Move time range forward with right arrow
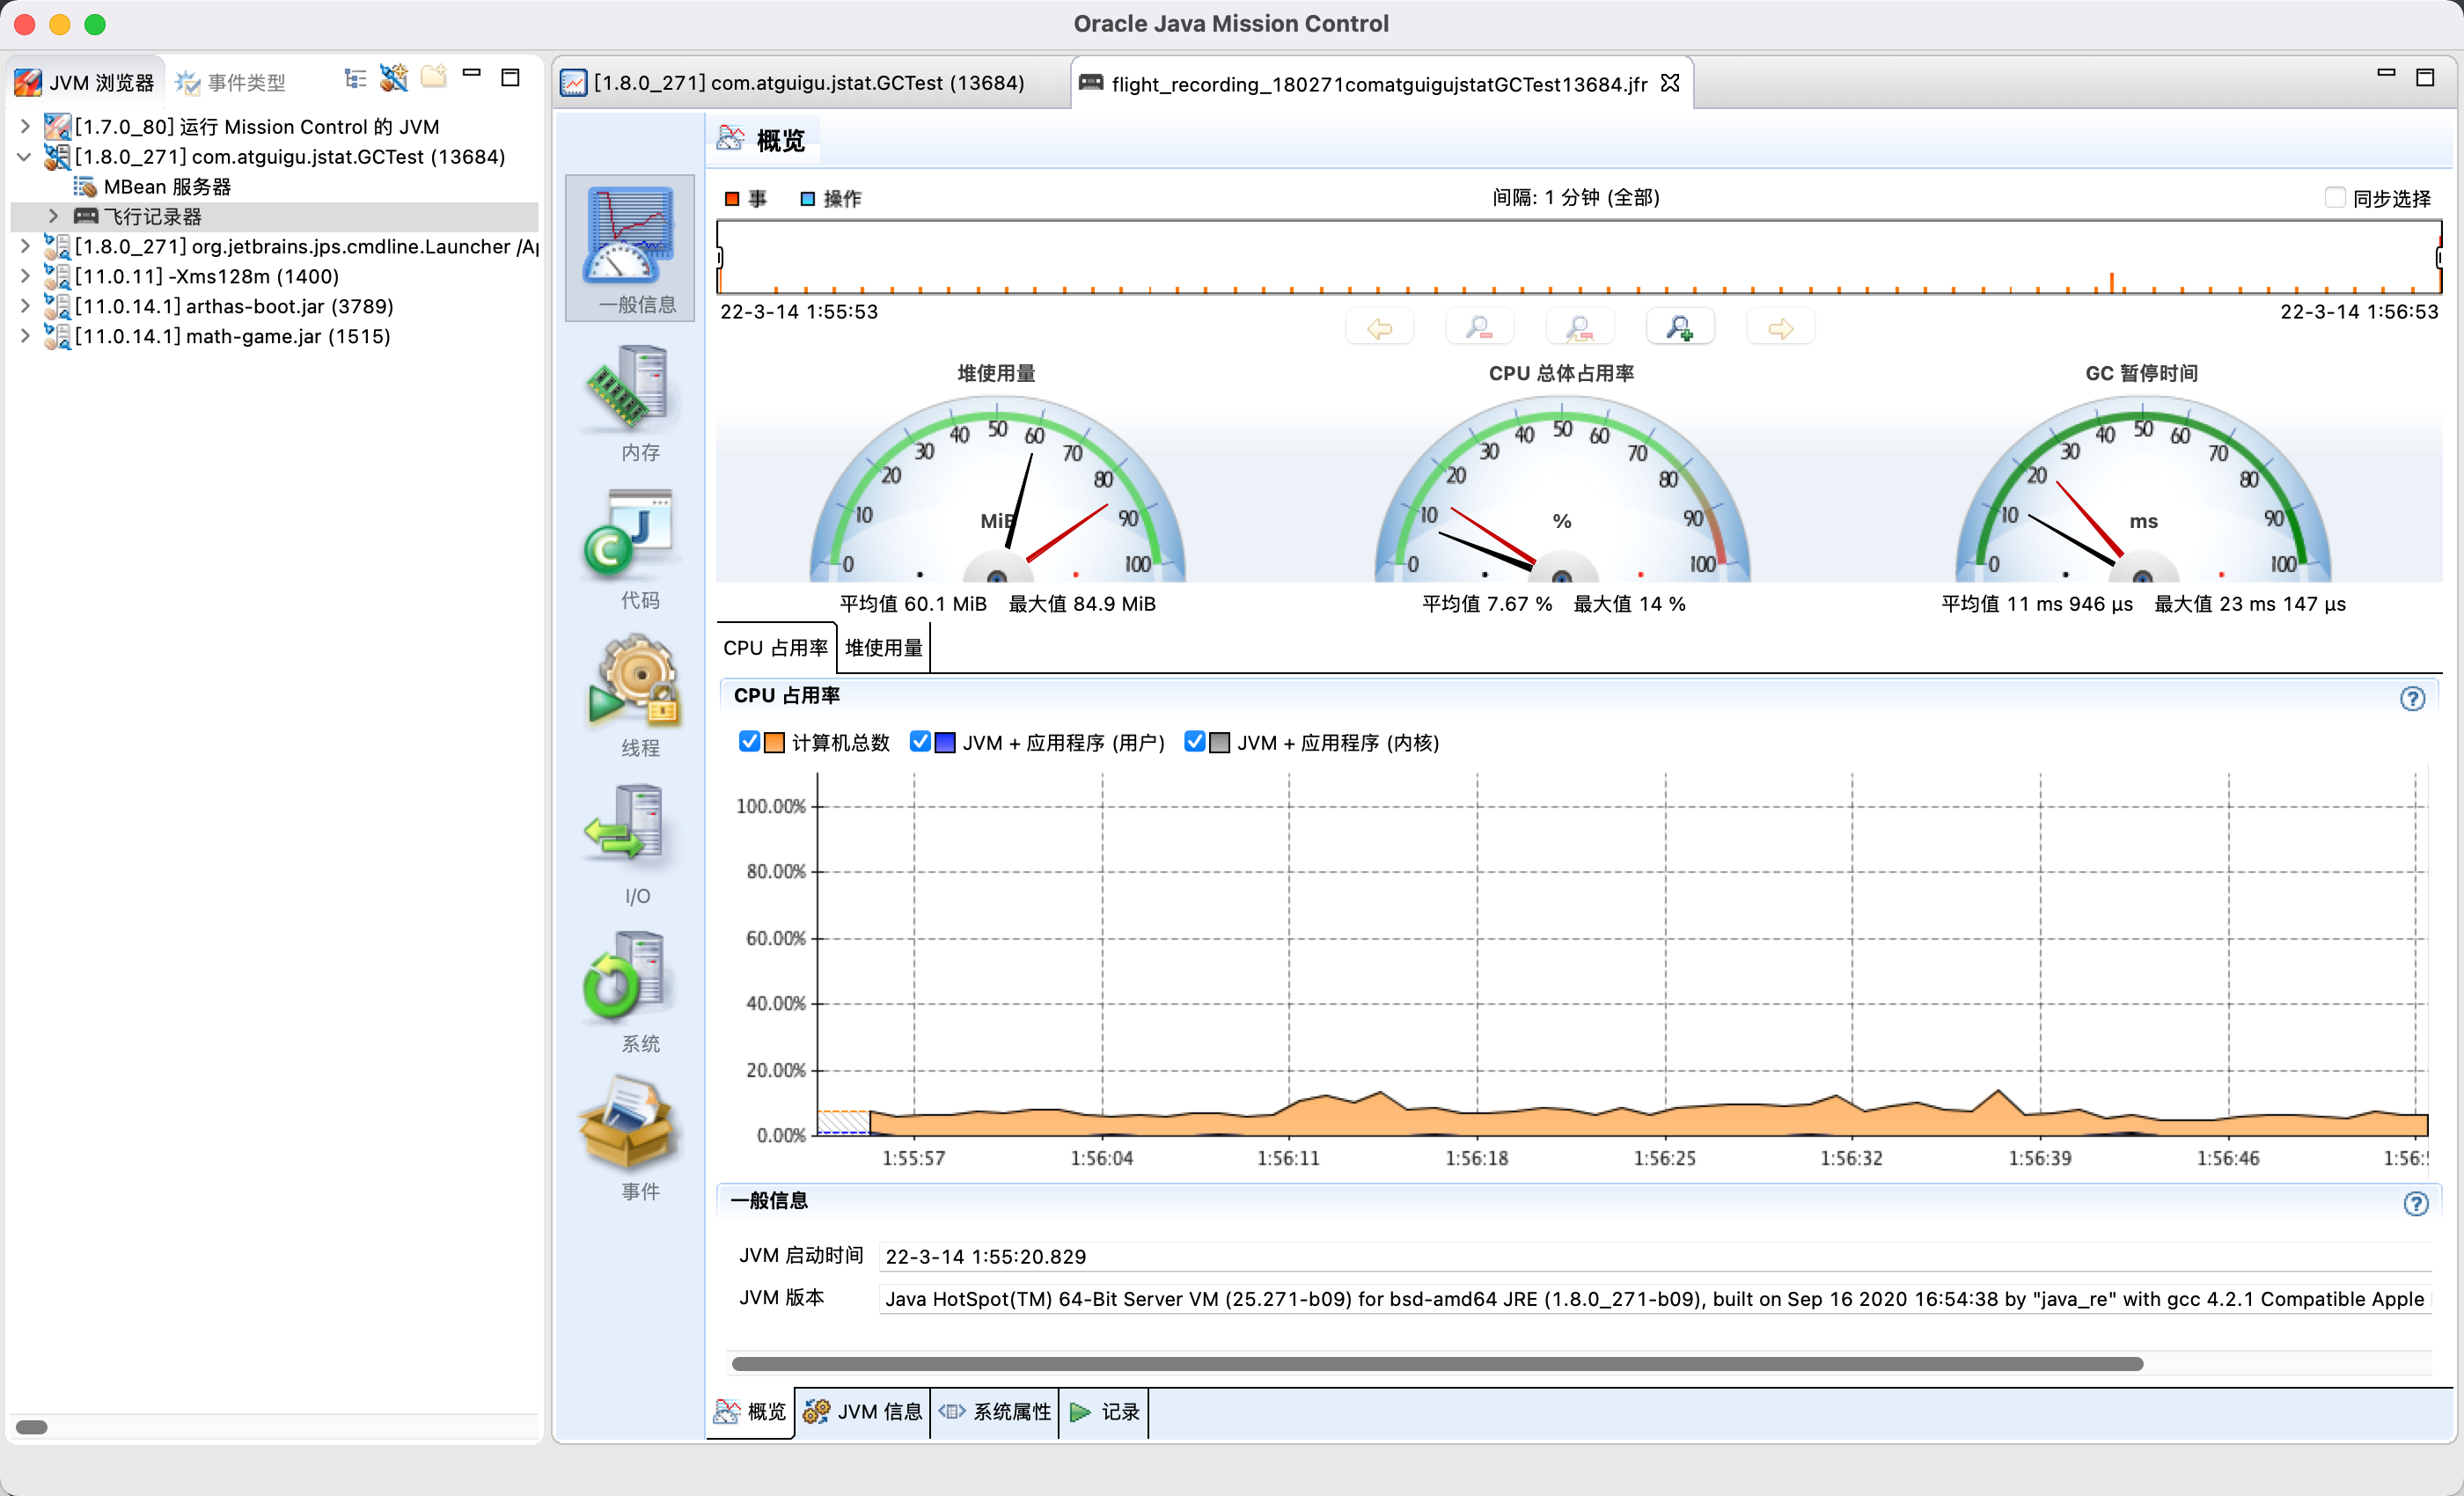2464x1496 pixels. coord(1781,328)
